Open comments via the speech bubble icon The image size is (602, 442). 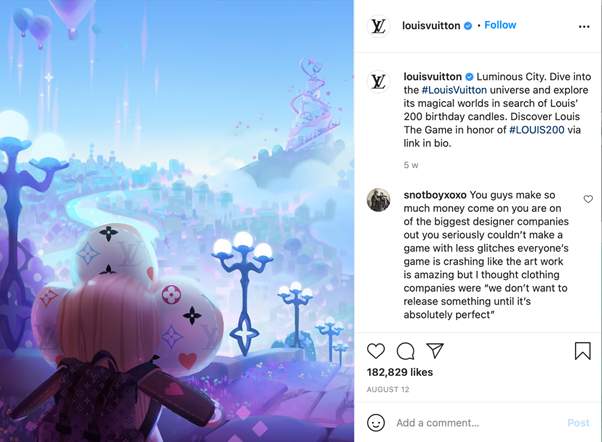(x=405, y=351)
